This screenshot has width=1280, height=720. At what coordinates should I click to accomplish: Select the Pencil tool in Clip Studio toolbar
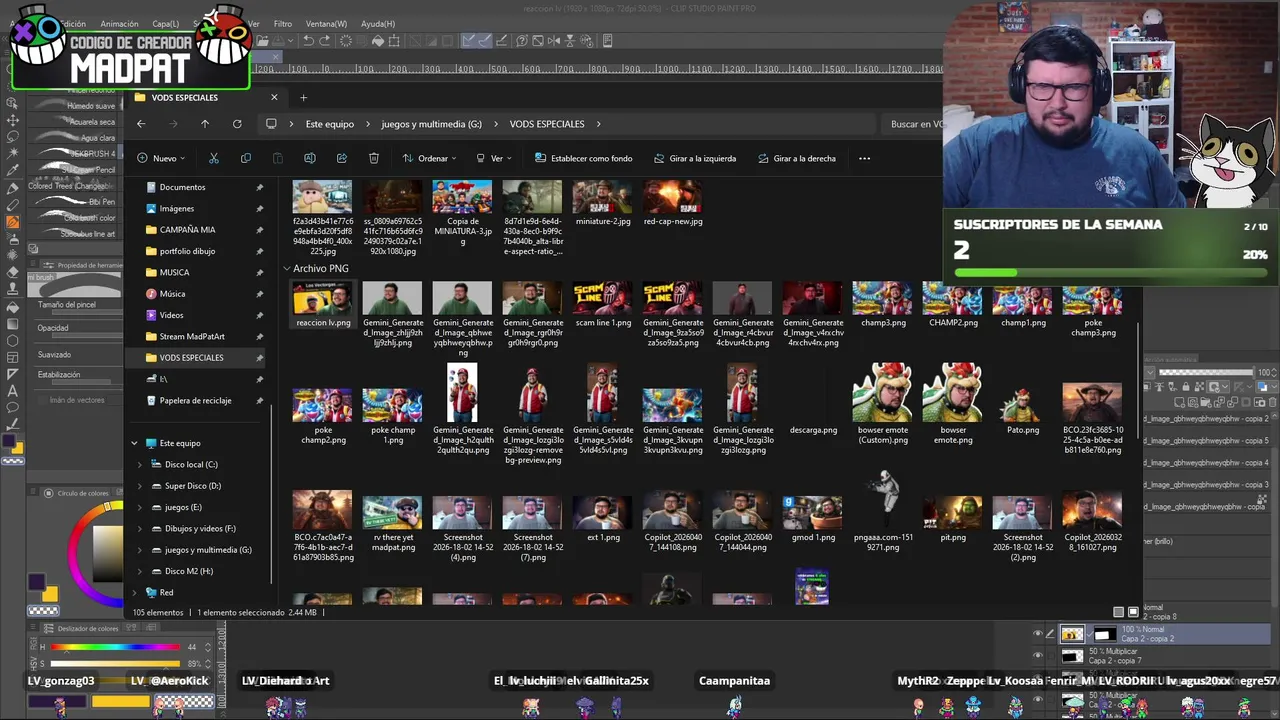pos(13,205)
